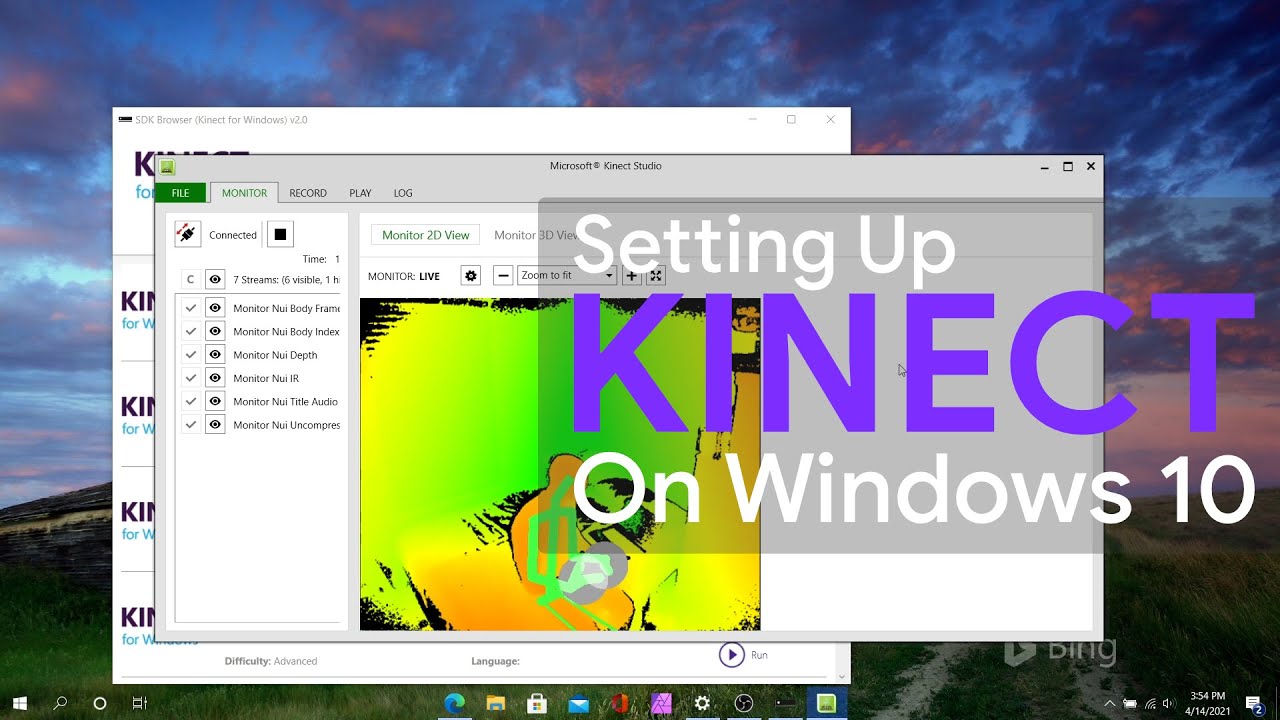Click the Monitor Nui Uncompres stream label
This screenshot has height=720, width=1280.
(x=286, y=425)
